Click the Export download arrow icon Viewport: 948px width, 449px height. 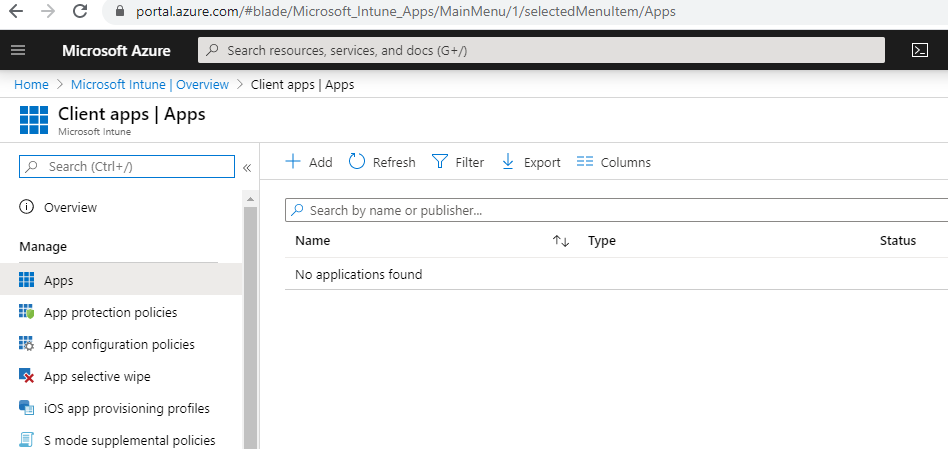[508, 161]
